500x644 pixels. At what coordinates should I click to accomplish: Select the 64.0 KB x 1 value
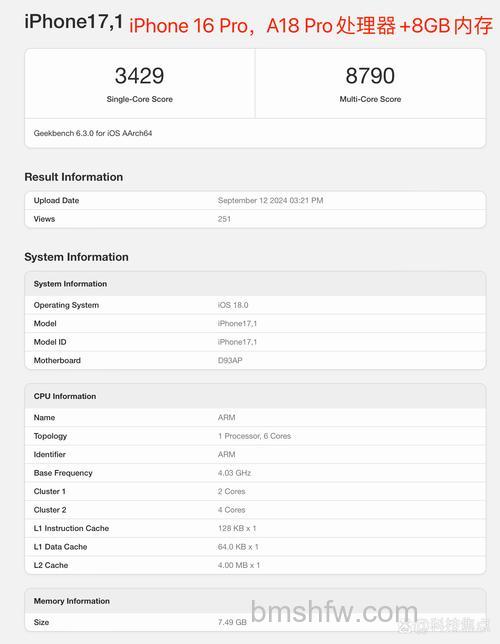[238, 547]
